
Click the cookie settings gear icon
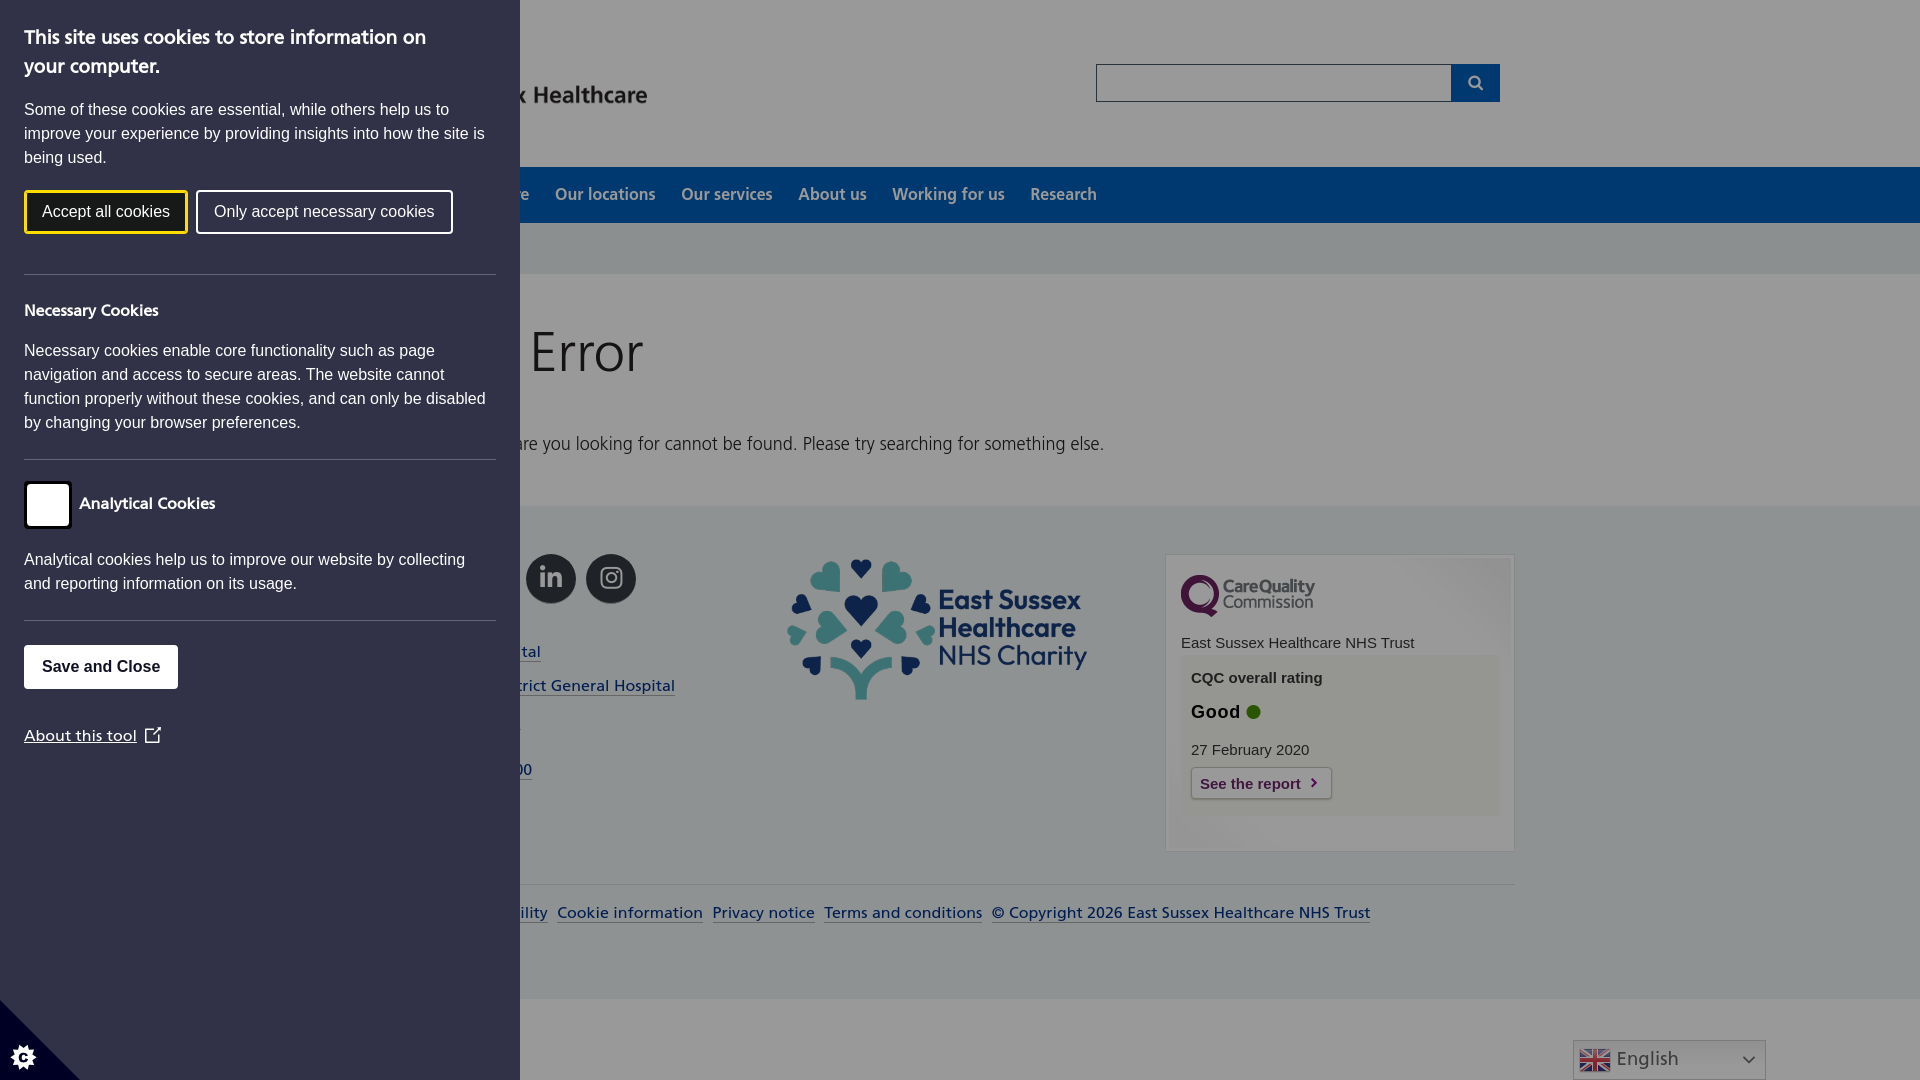(x=23, y=1057)
